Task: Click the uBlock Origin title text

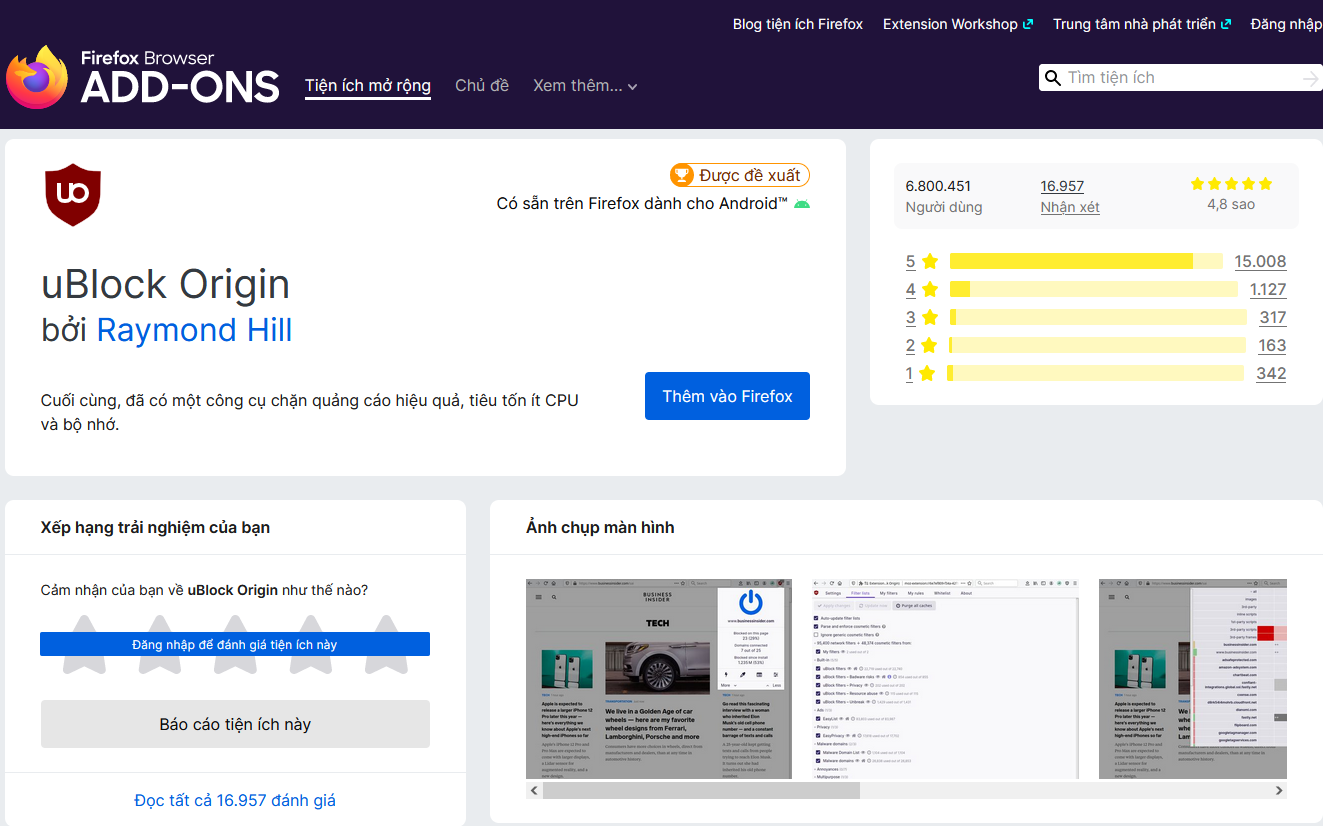Action: coord(165,285)
